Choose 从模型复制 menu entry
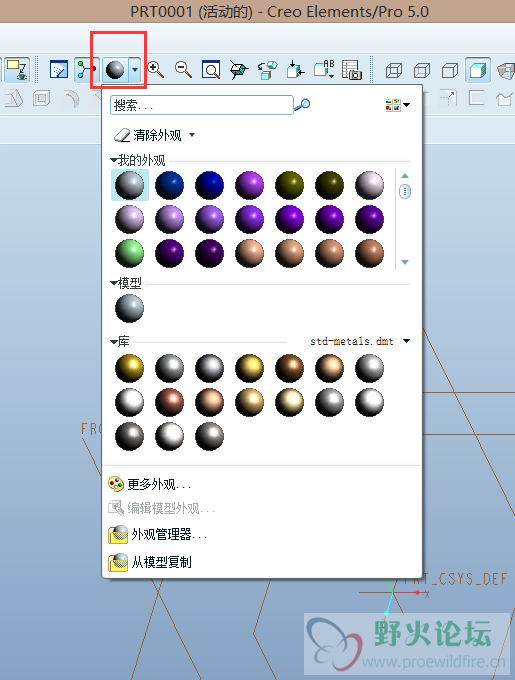 tap(150, 562)
